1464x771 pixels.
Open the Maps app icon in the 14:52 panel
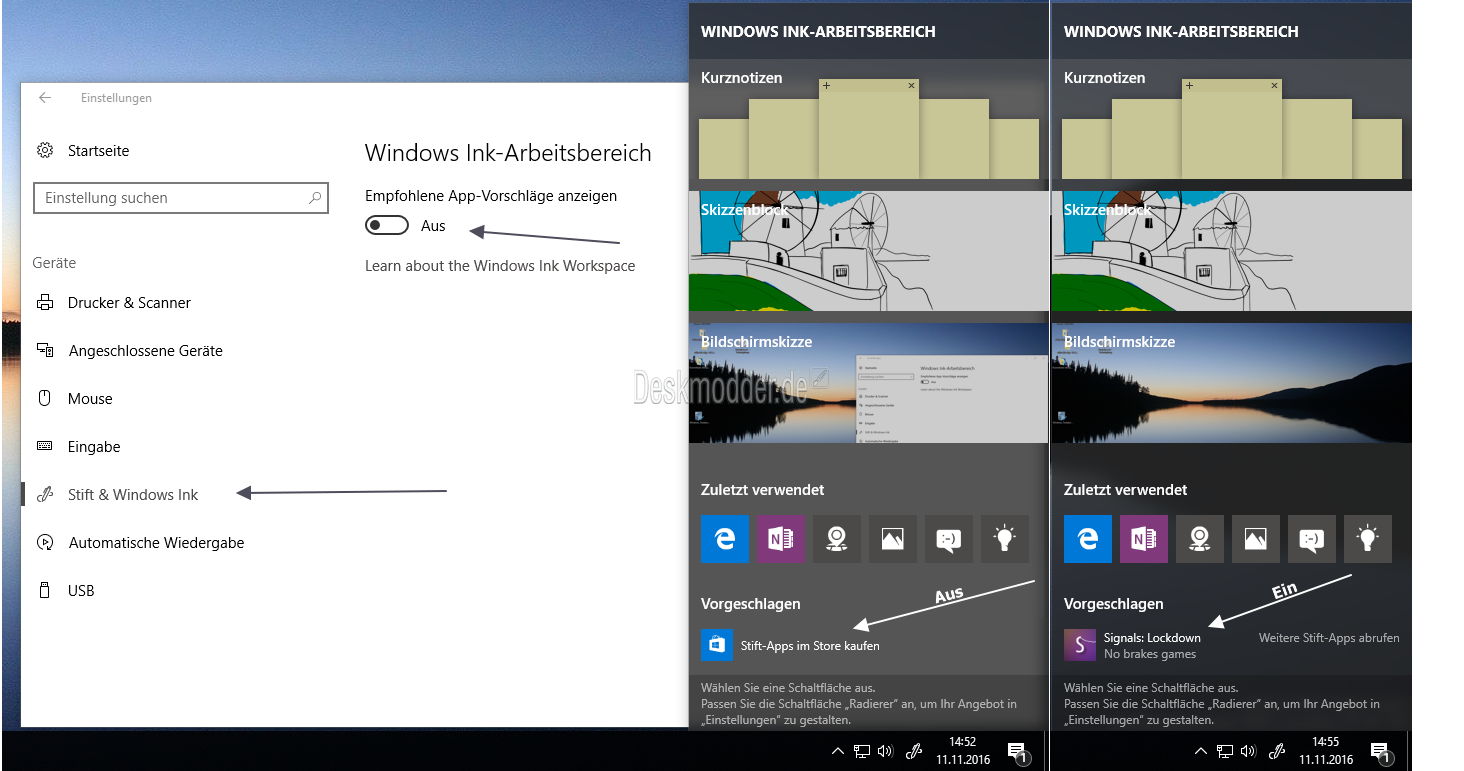tap(837, 539)
